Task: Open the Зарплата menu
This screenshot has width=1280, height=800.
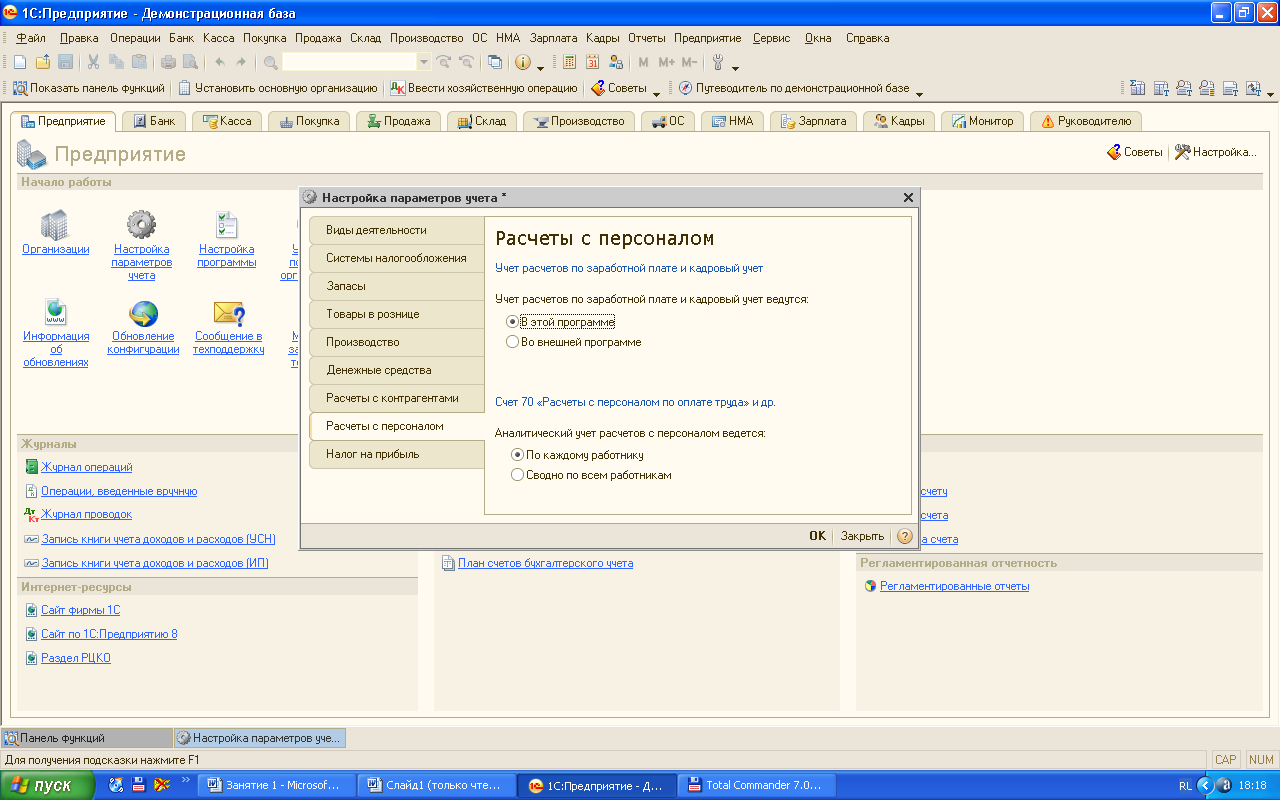Action: pyautogui.click(x=554, y=38)
